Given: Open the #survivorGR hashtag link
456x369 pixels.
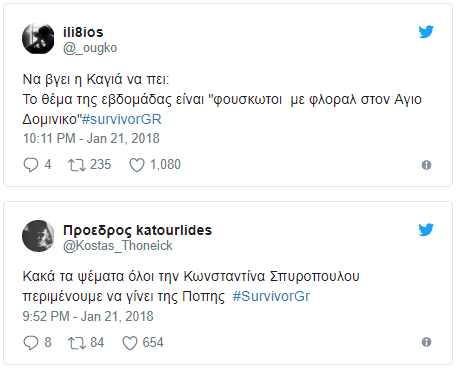Looking at the screenshot, I should [122, 119].
